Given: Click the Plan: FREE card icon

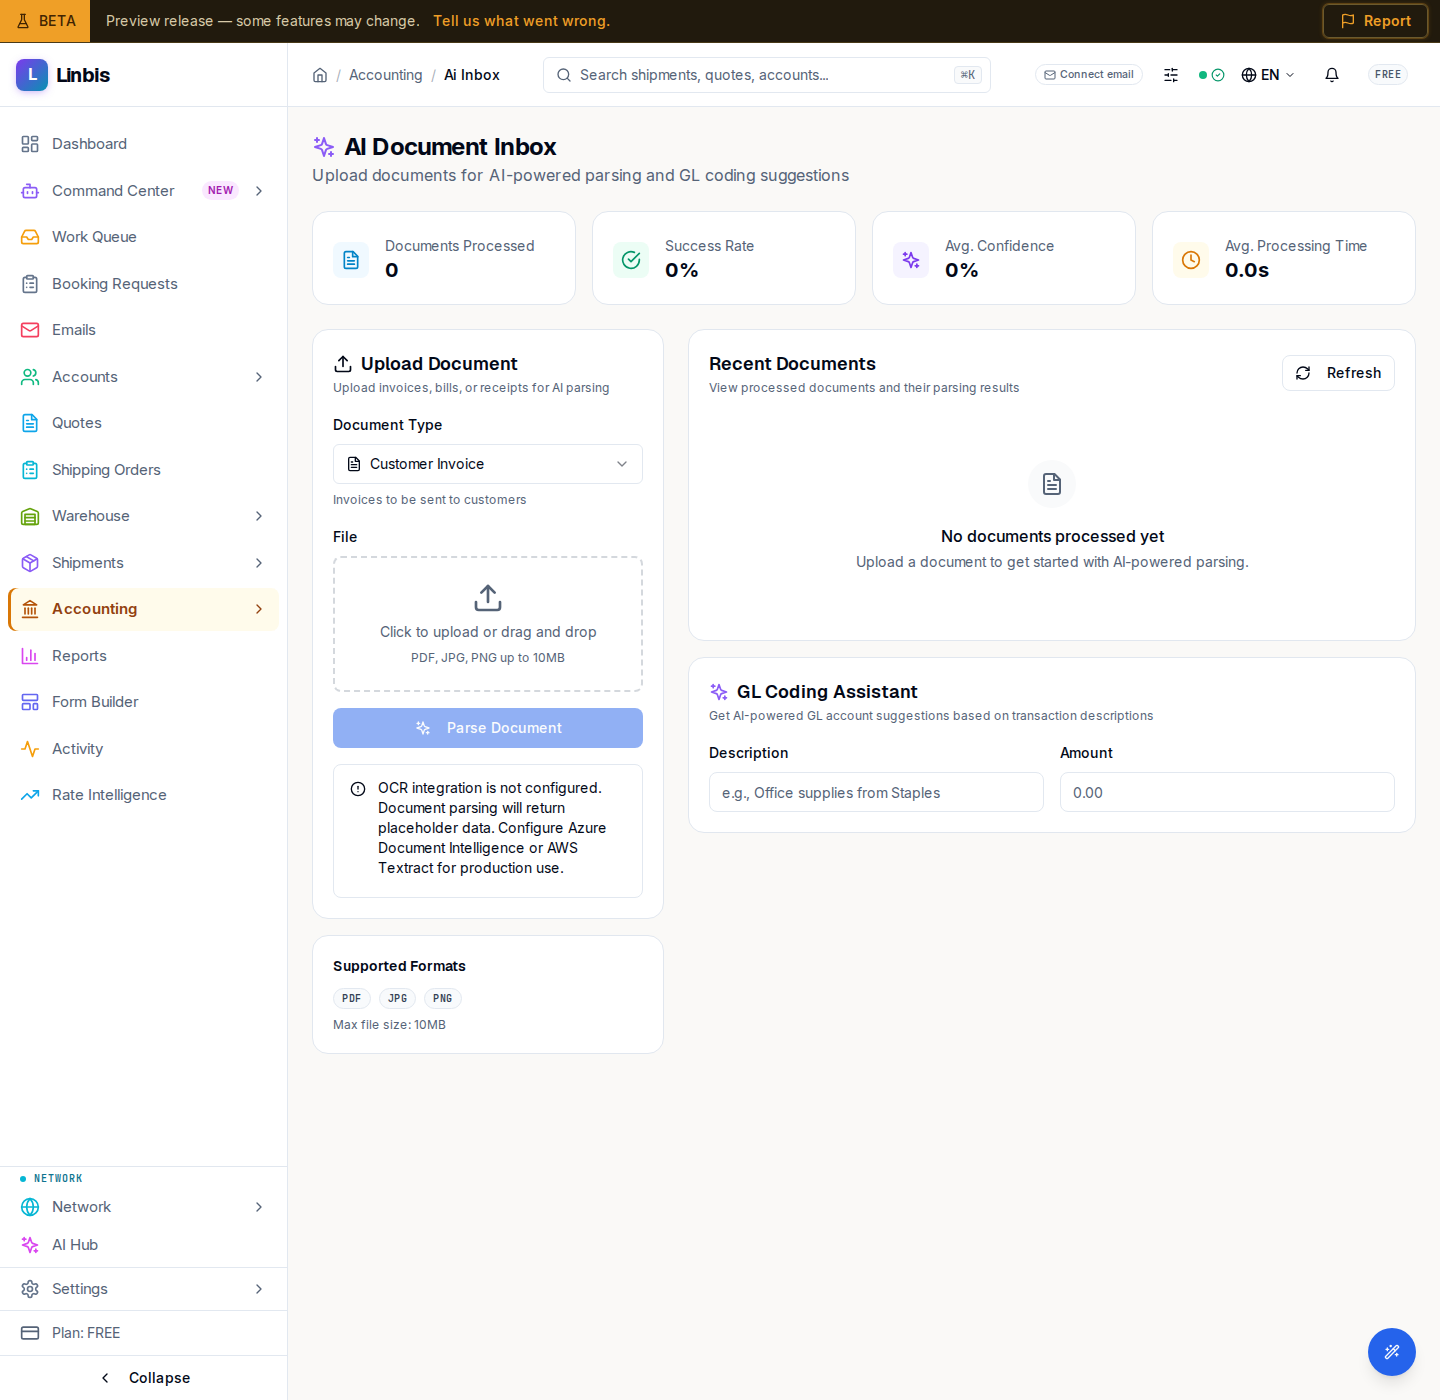Looking at the screenshot, I should point(30,1333).
